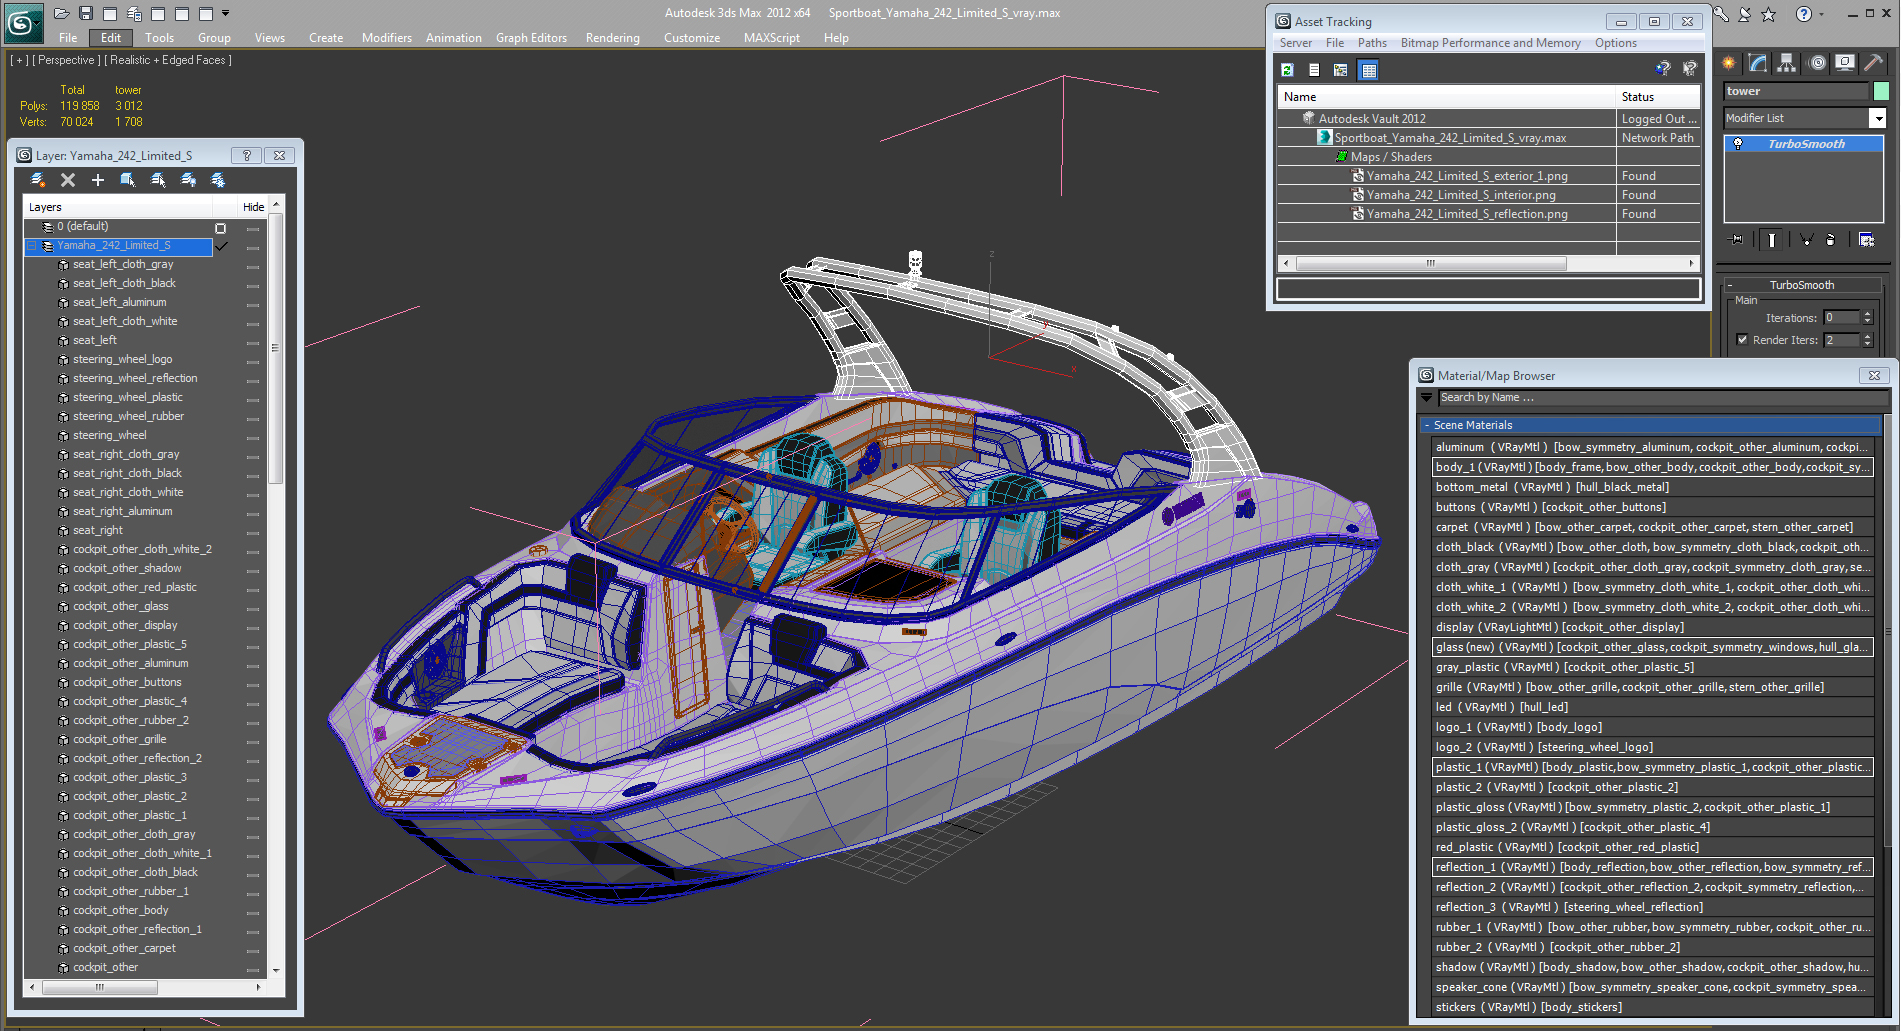The height and width of the screenshot is (1031, 1901).
Task: Click Search by Name field in Material Browser
Action: [1662, 397]
